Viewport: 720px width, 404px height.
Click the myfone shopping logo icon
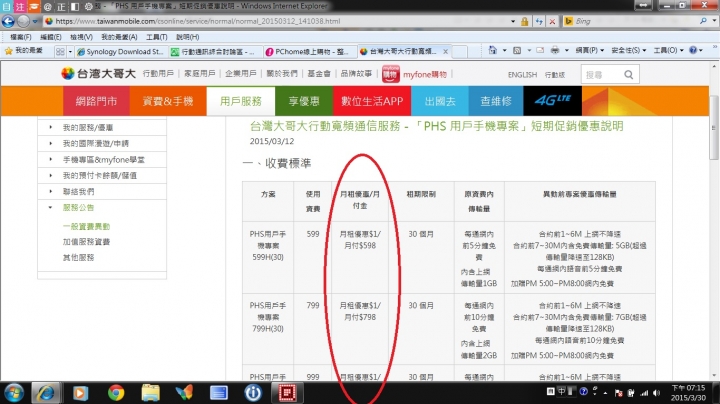pyautogui.click(x=391, y=74)
